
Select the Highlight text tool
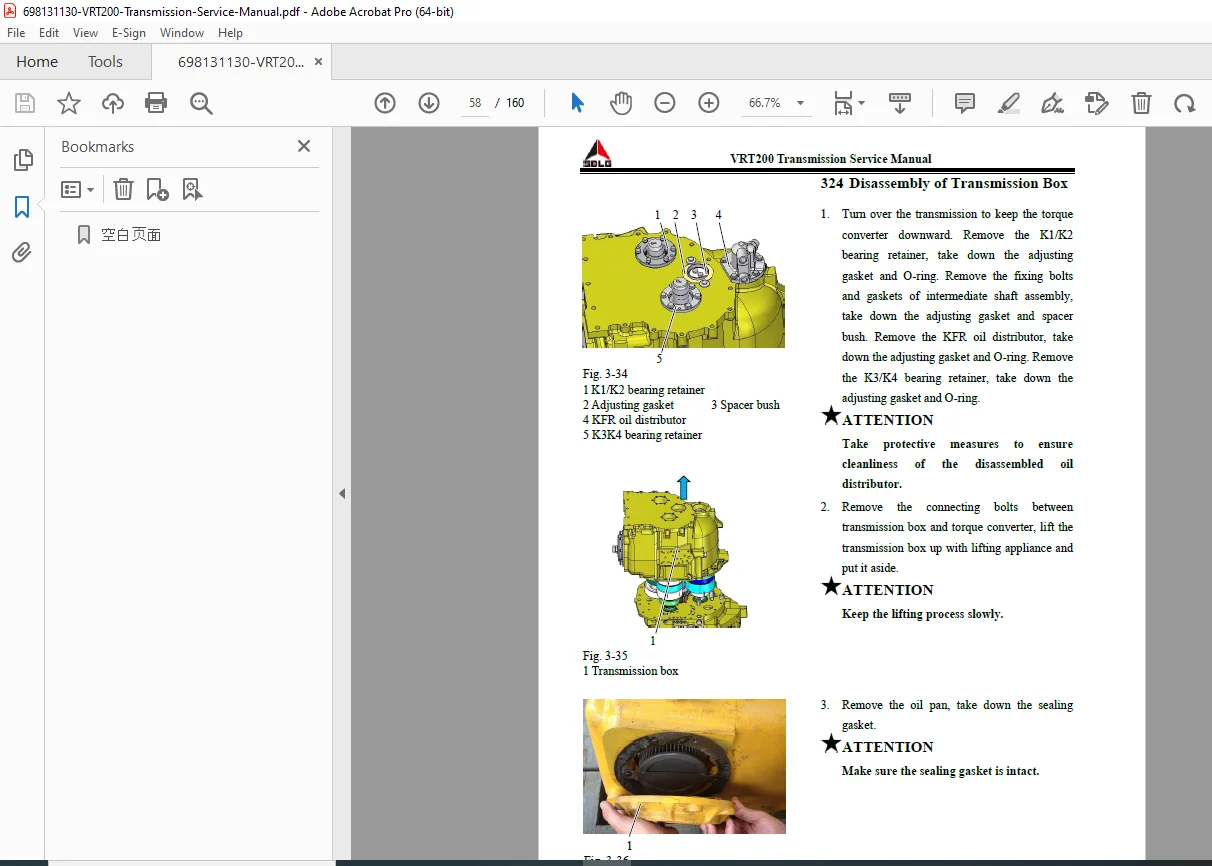pyautogui.click(x=1009, y=103)
